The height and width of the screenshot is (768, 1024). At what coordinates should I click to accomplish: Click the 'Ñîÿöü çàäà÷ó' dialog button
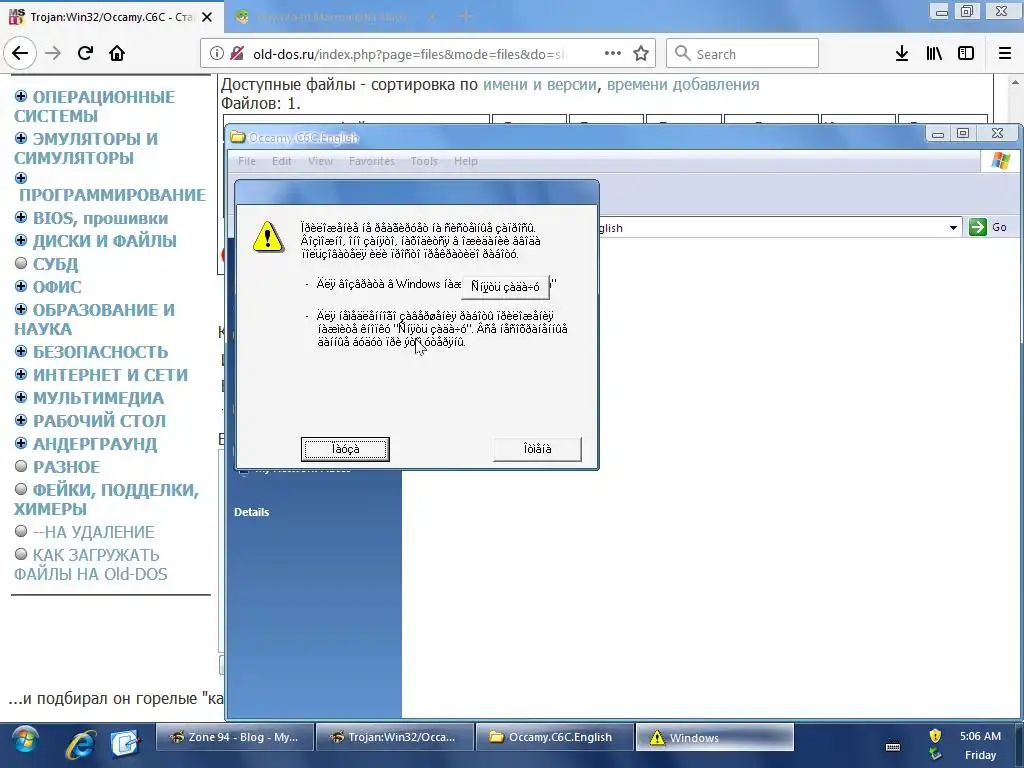pos(505,287)
